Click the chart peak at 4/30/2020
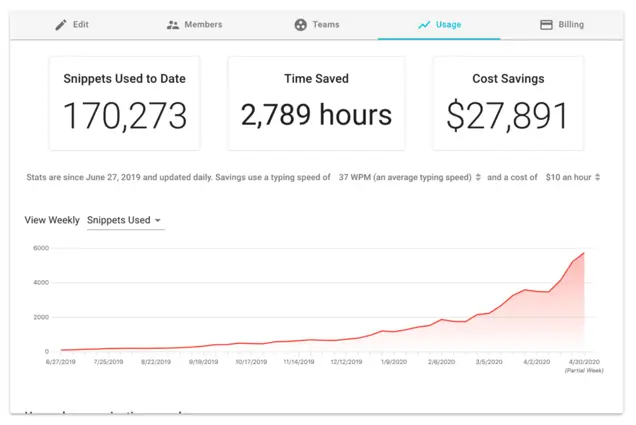This screenshot has height=425, width=636. click(584, 253)
